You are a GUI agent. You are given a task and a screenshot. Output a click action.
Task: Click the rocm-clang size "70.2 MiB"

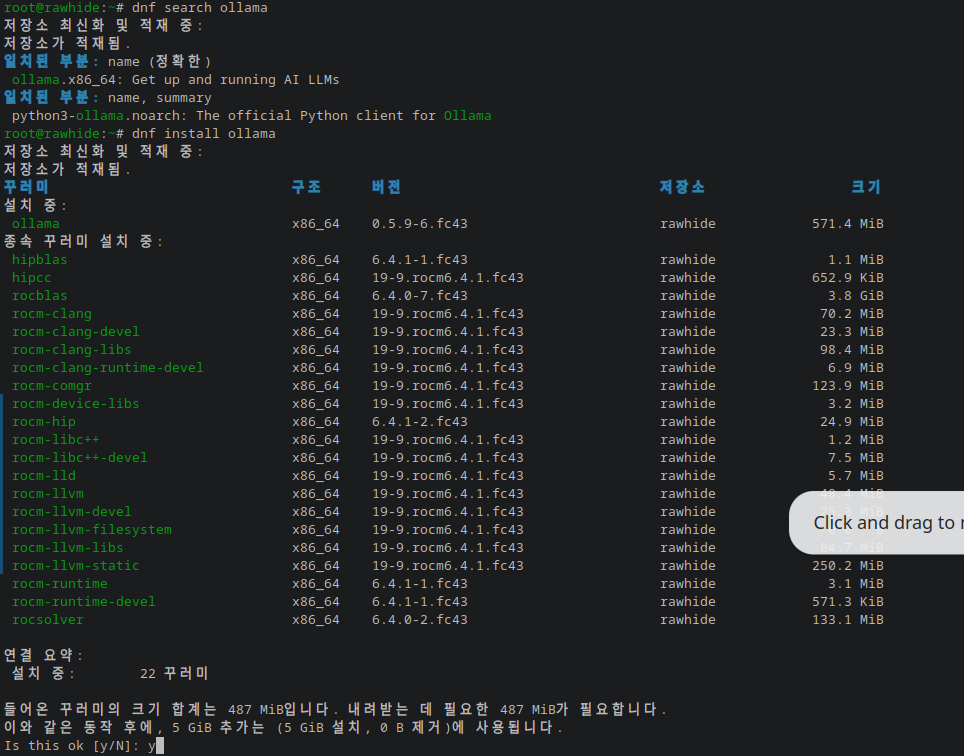[x=852, y=313]
